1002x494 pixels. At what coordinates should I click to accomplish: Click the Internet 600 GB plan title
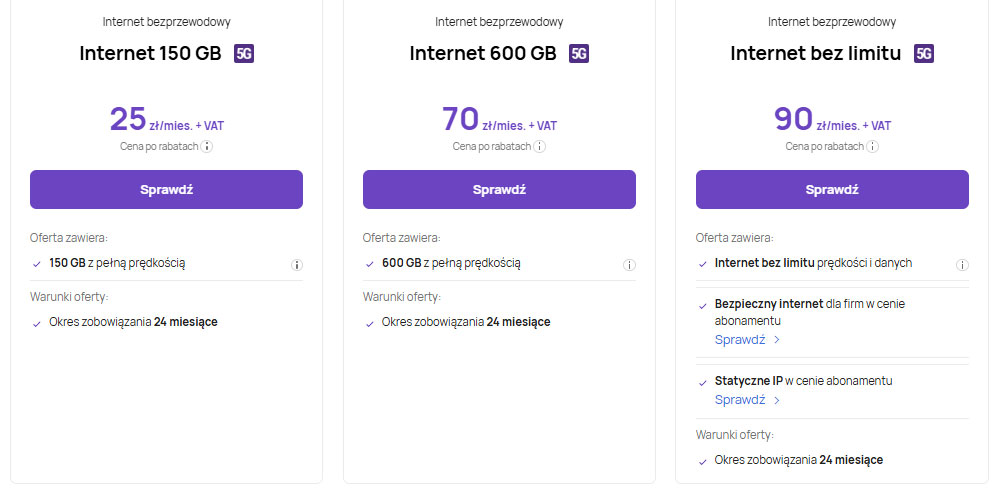click(x=483, y=53)
